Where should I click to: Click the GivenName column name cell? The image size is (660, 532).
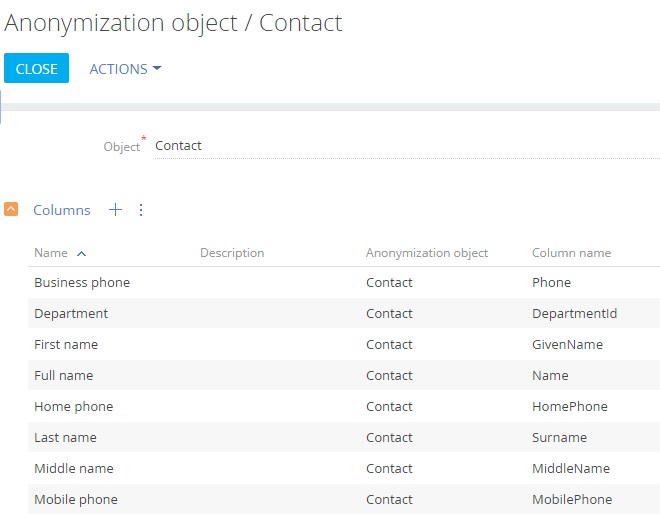pos(567,345)
